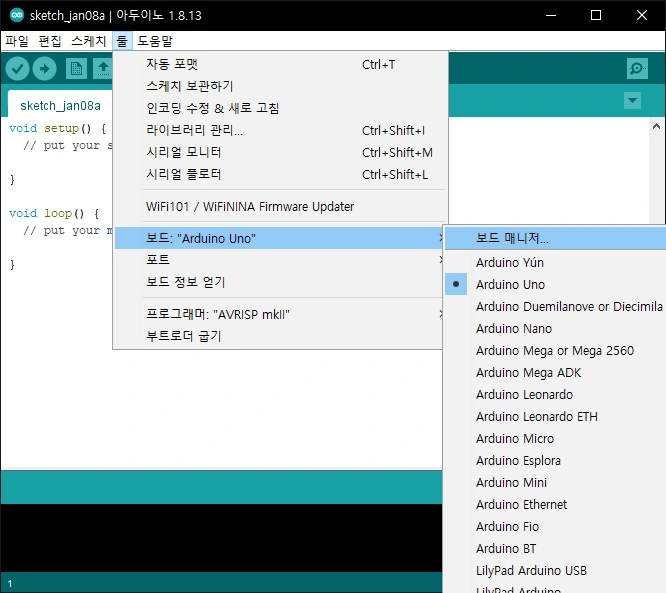The height and width of the screenshot is (593, 666).
Task: Launch 시리얼 플로터
Action: [281, 175]
